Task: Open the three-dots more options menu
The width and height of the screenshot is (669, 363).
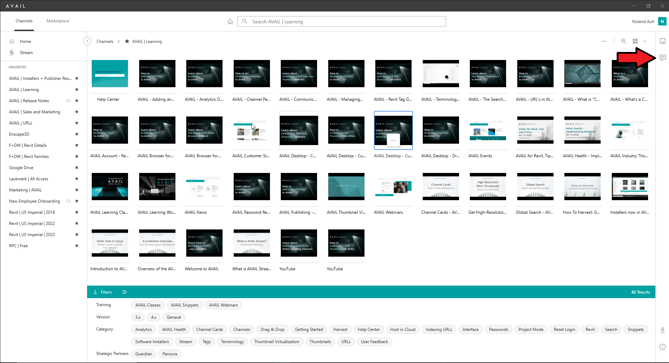Action: point(604,41)
